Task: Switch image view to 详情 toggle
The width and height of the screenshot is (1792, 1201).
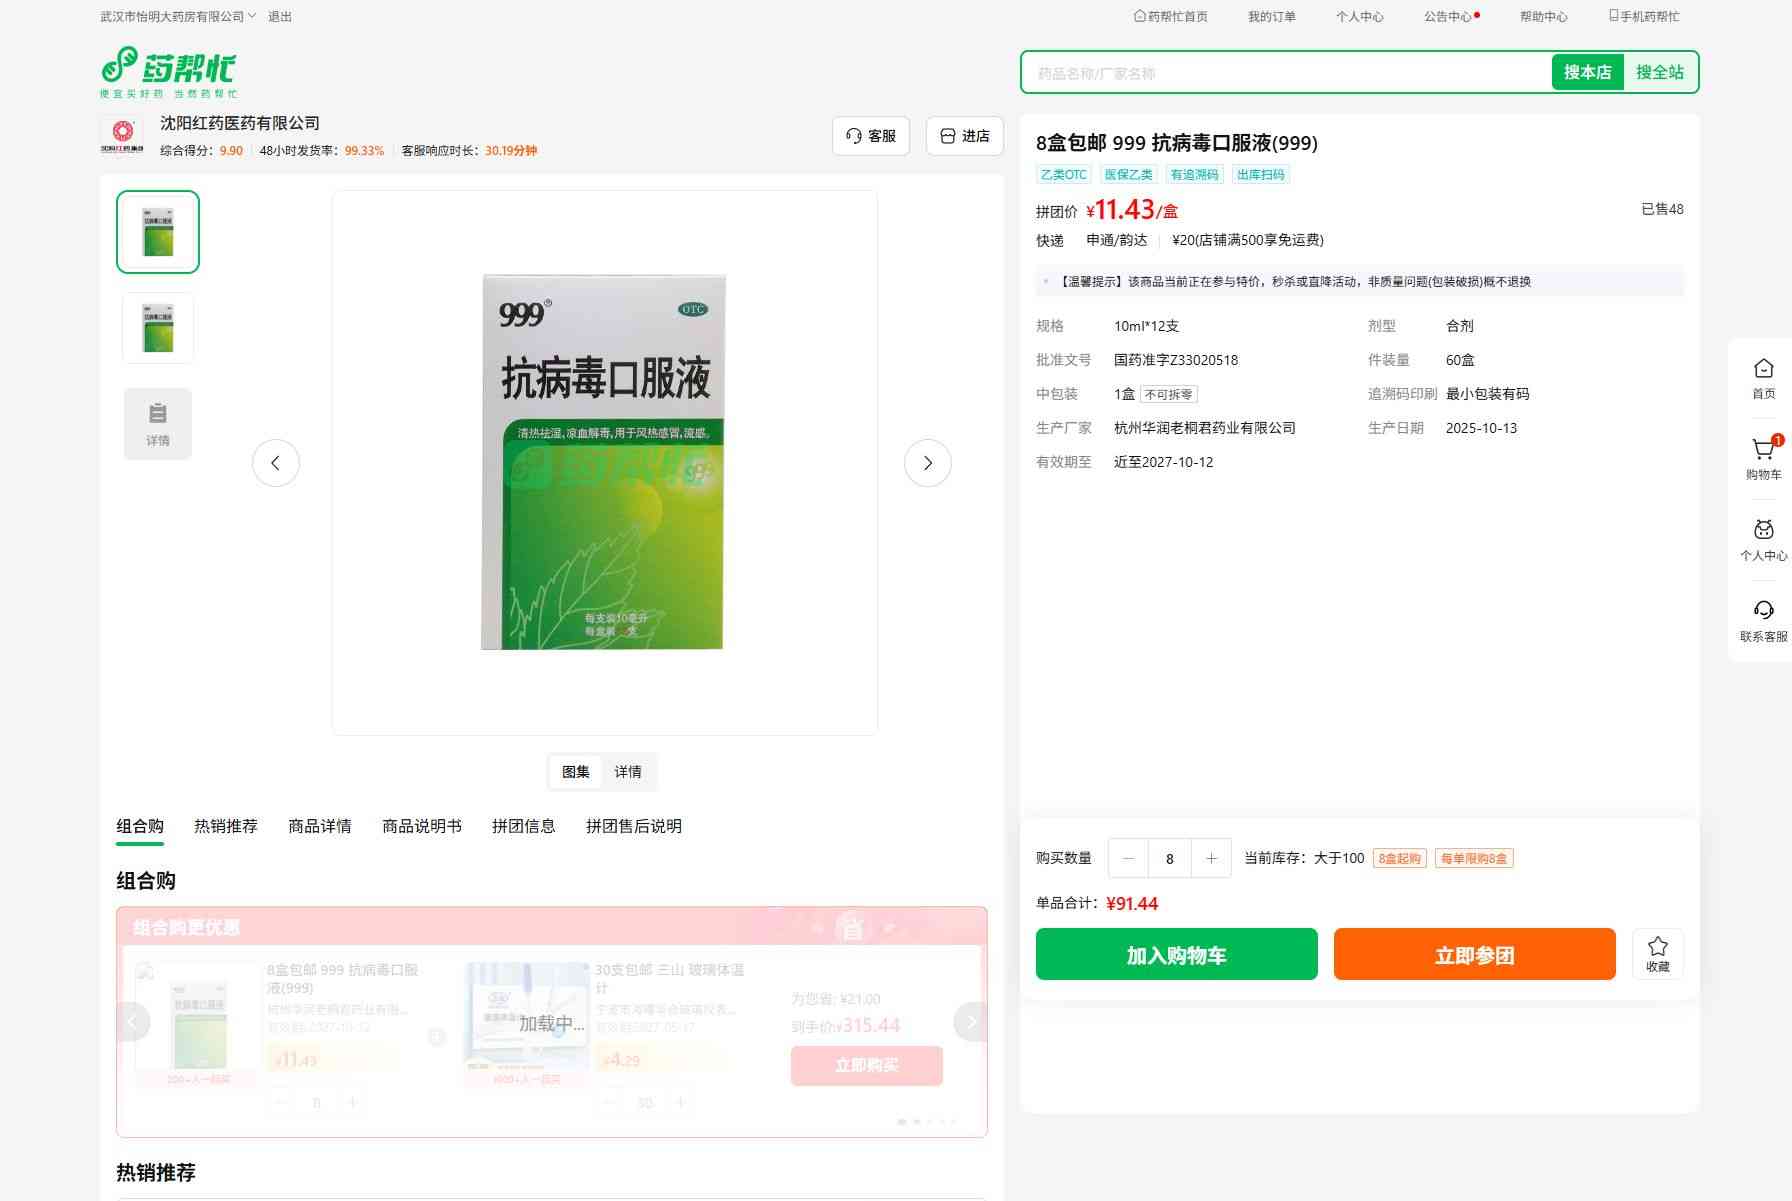Action: pos(628,772)
